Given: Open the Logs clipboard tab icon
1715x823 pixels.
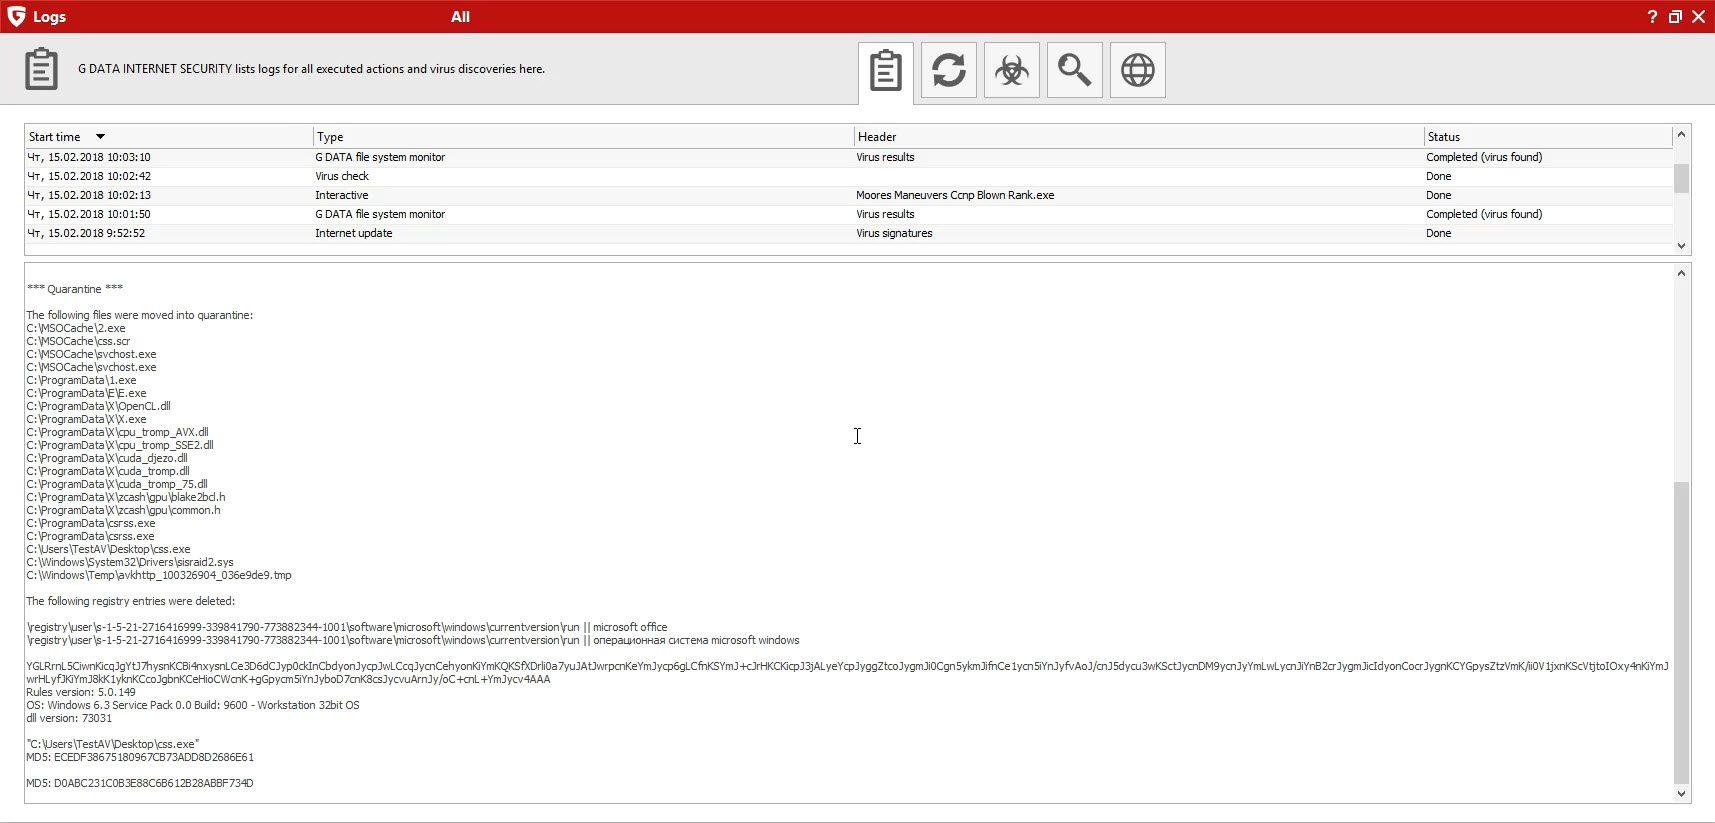Looking at the screenshot, I should tap(886, 71).
